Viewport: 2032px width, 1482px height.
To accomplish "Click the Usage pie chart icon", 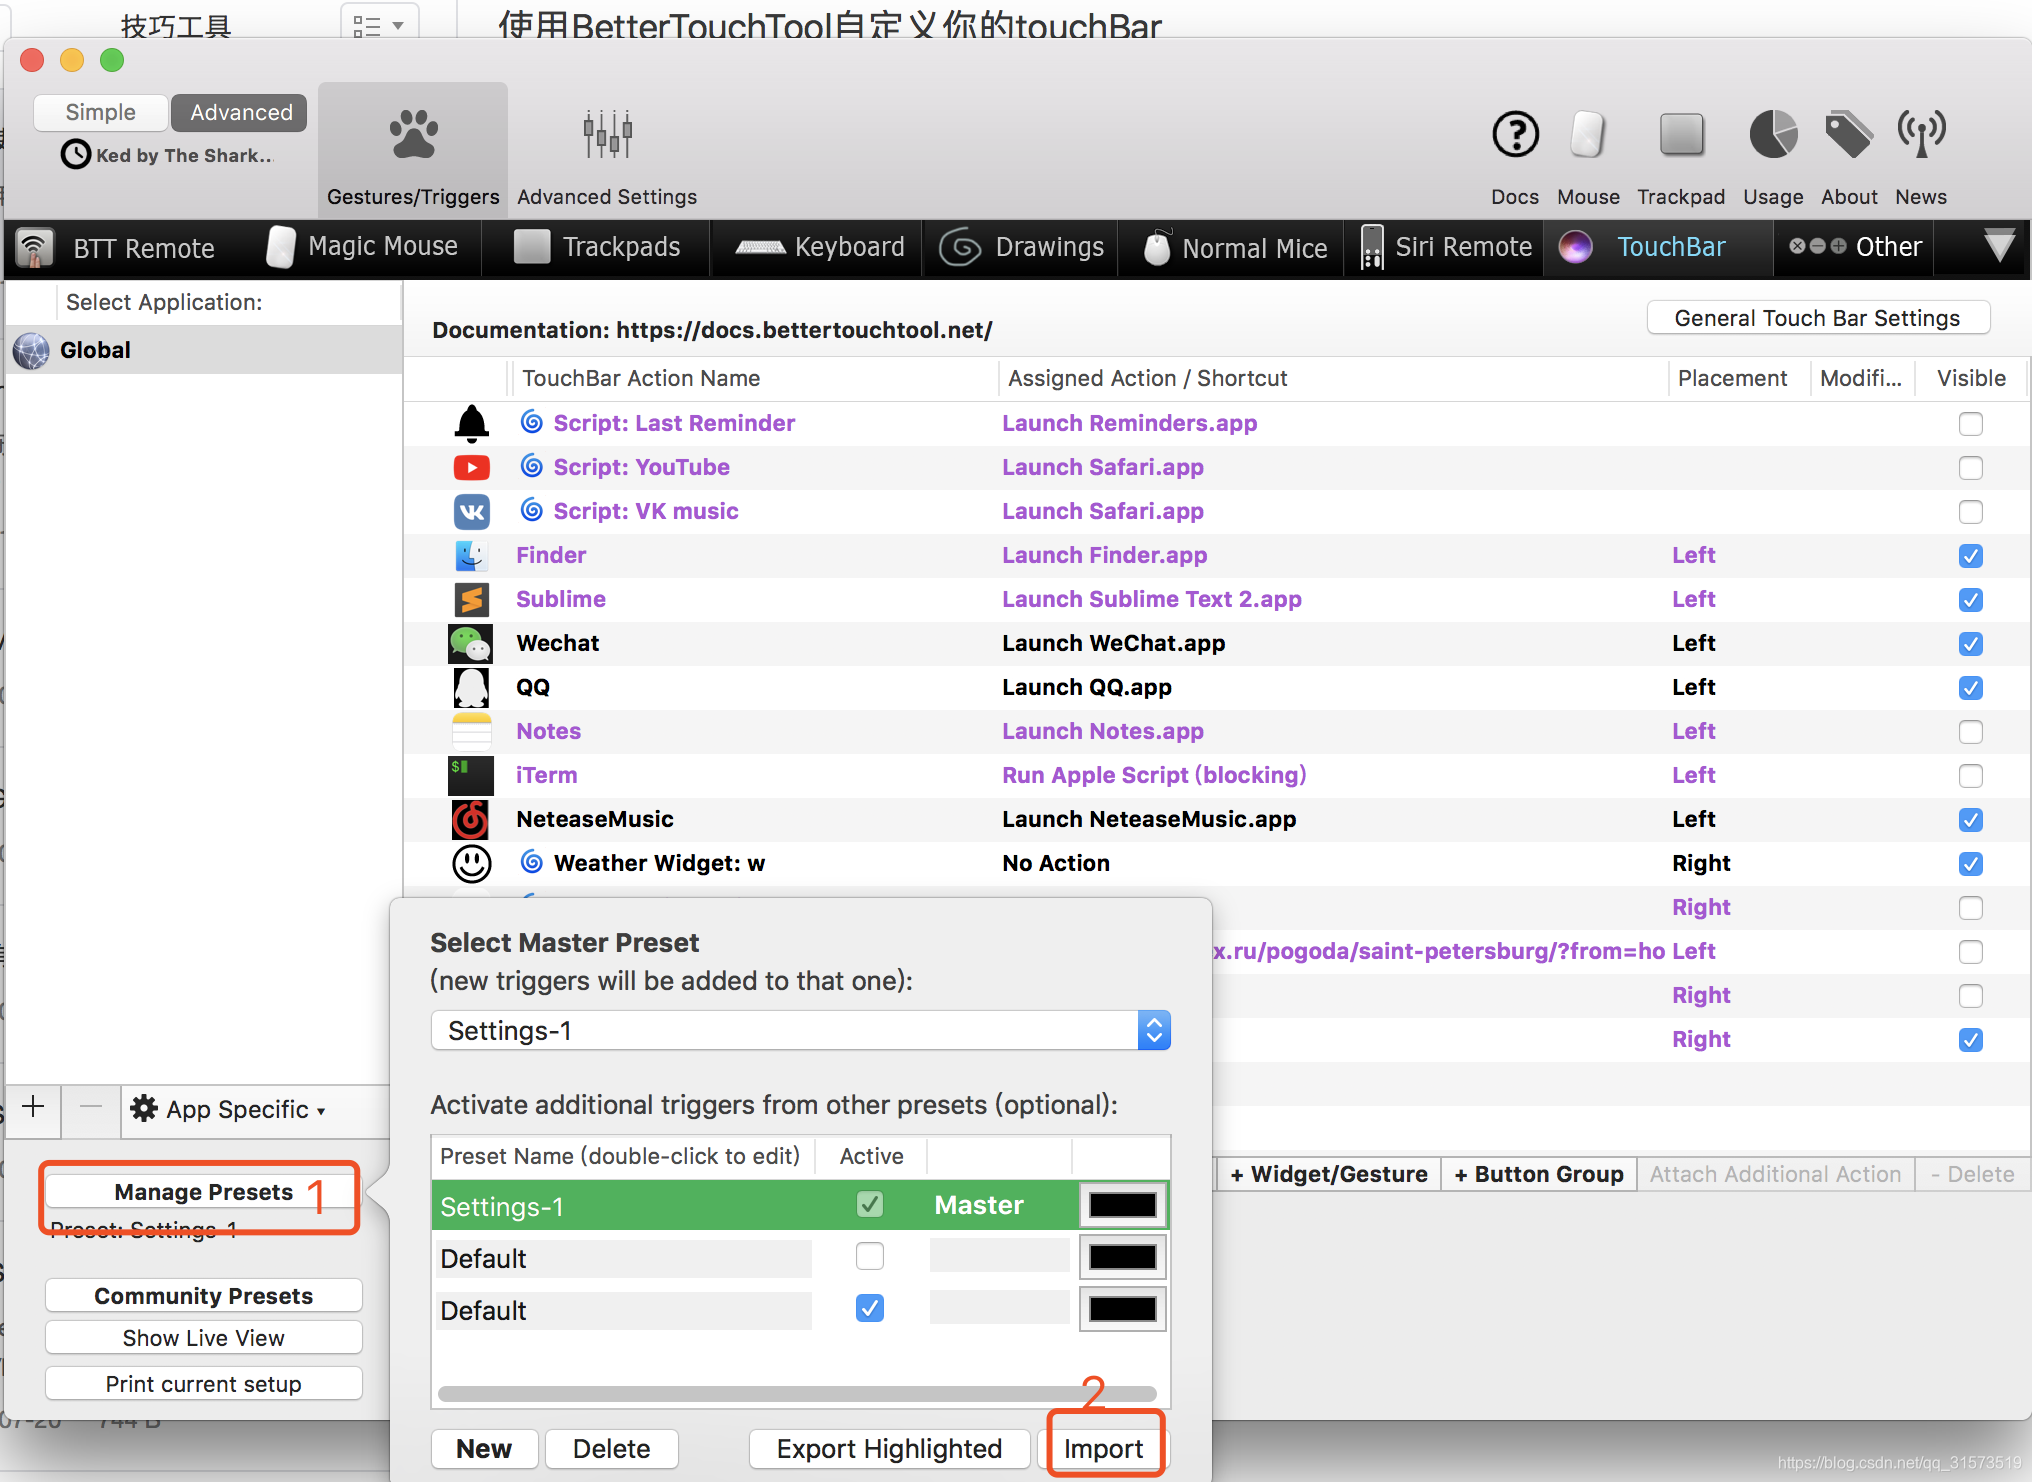I will pyautogui.click(x=1772, y=136).
